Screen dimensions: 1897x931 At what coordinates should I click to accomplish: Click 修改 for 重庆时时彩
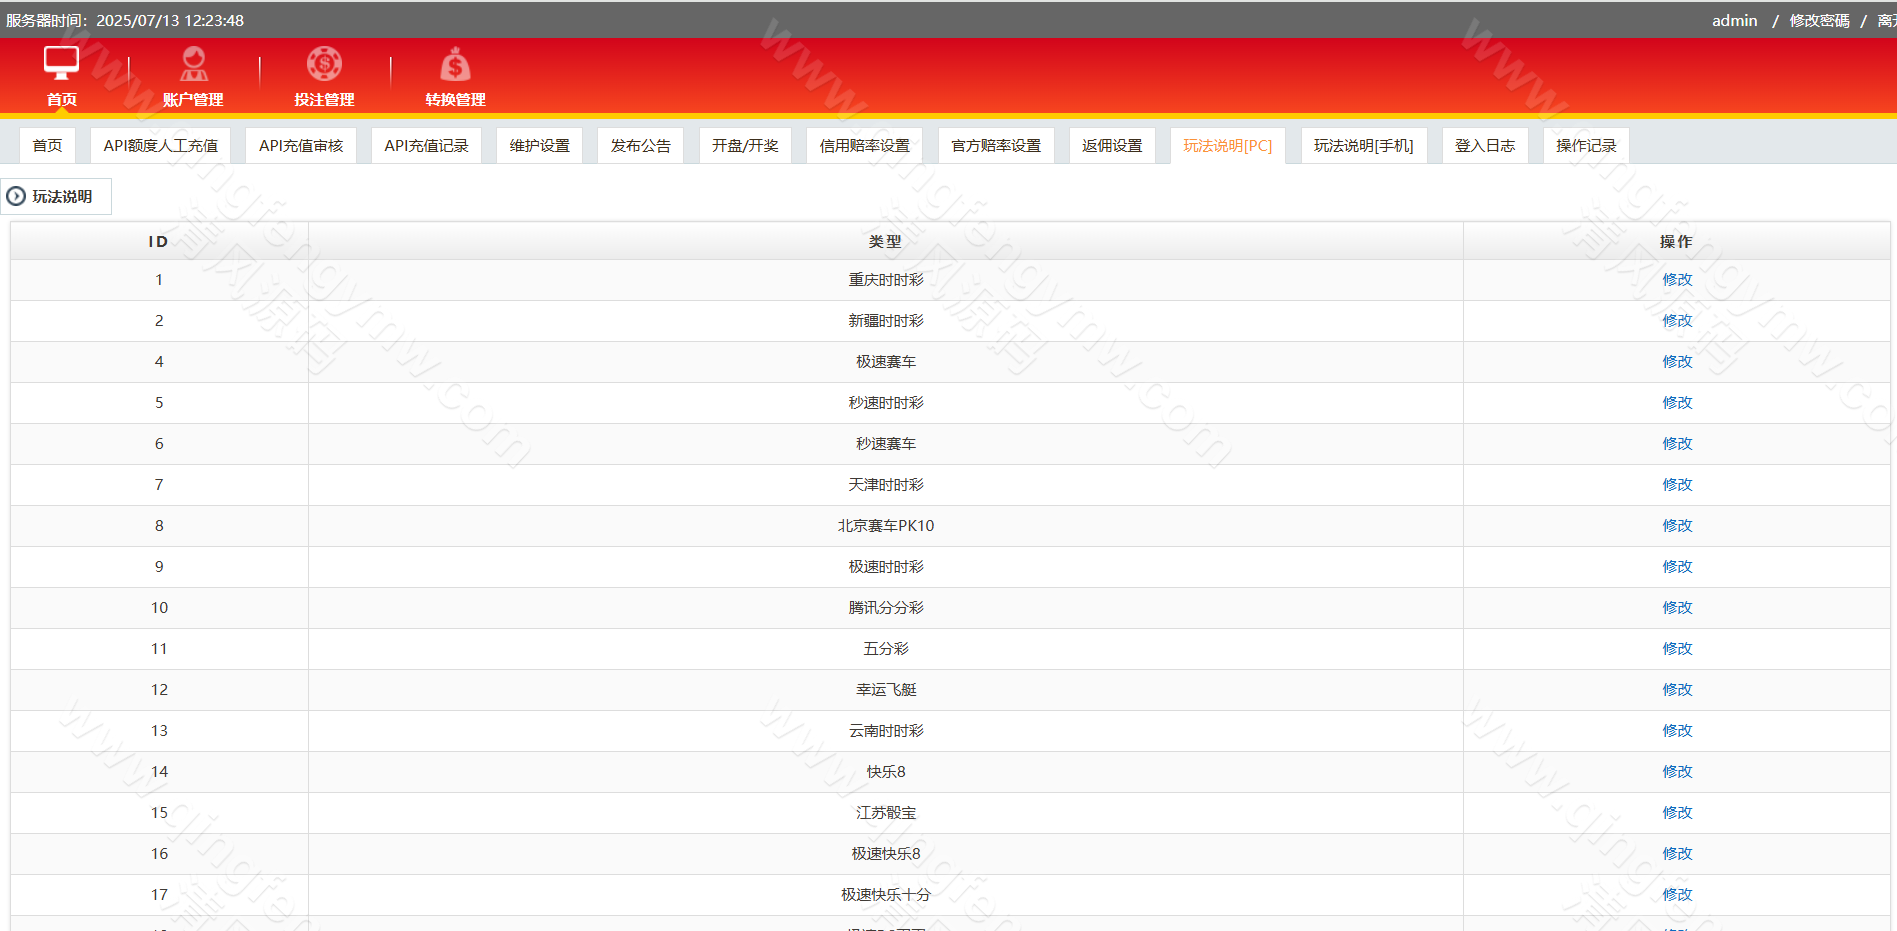point(1677,280)
